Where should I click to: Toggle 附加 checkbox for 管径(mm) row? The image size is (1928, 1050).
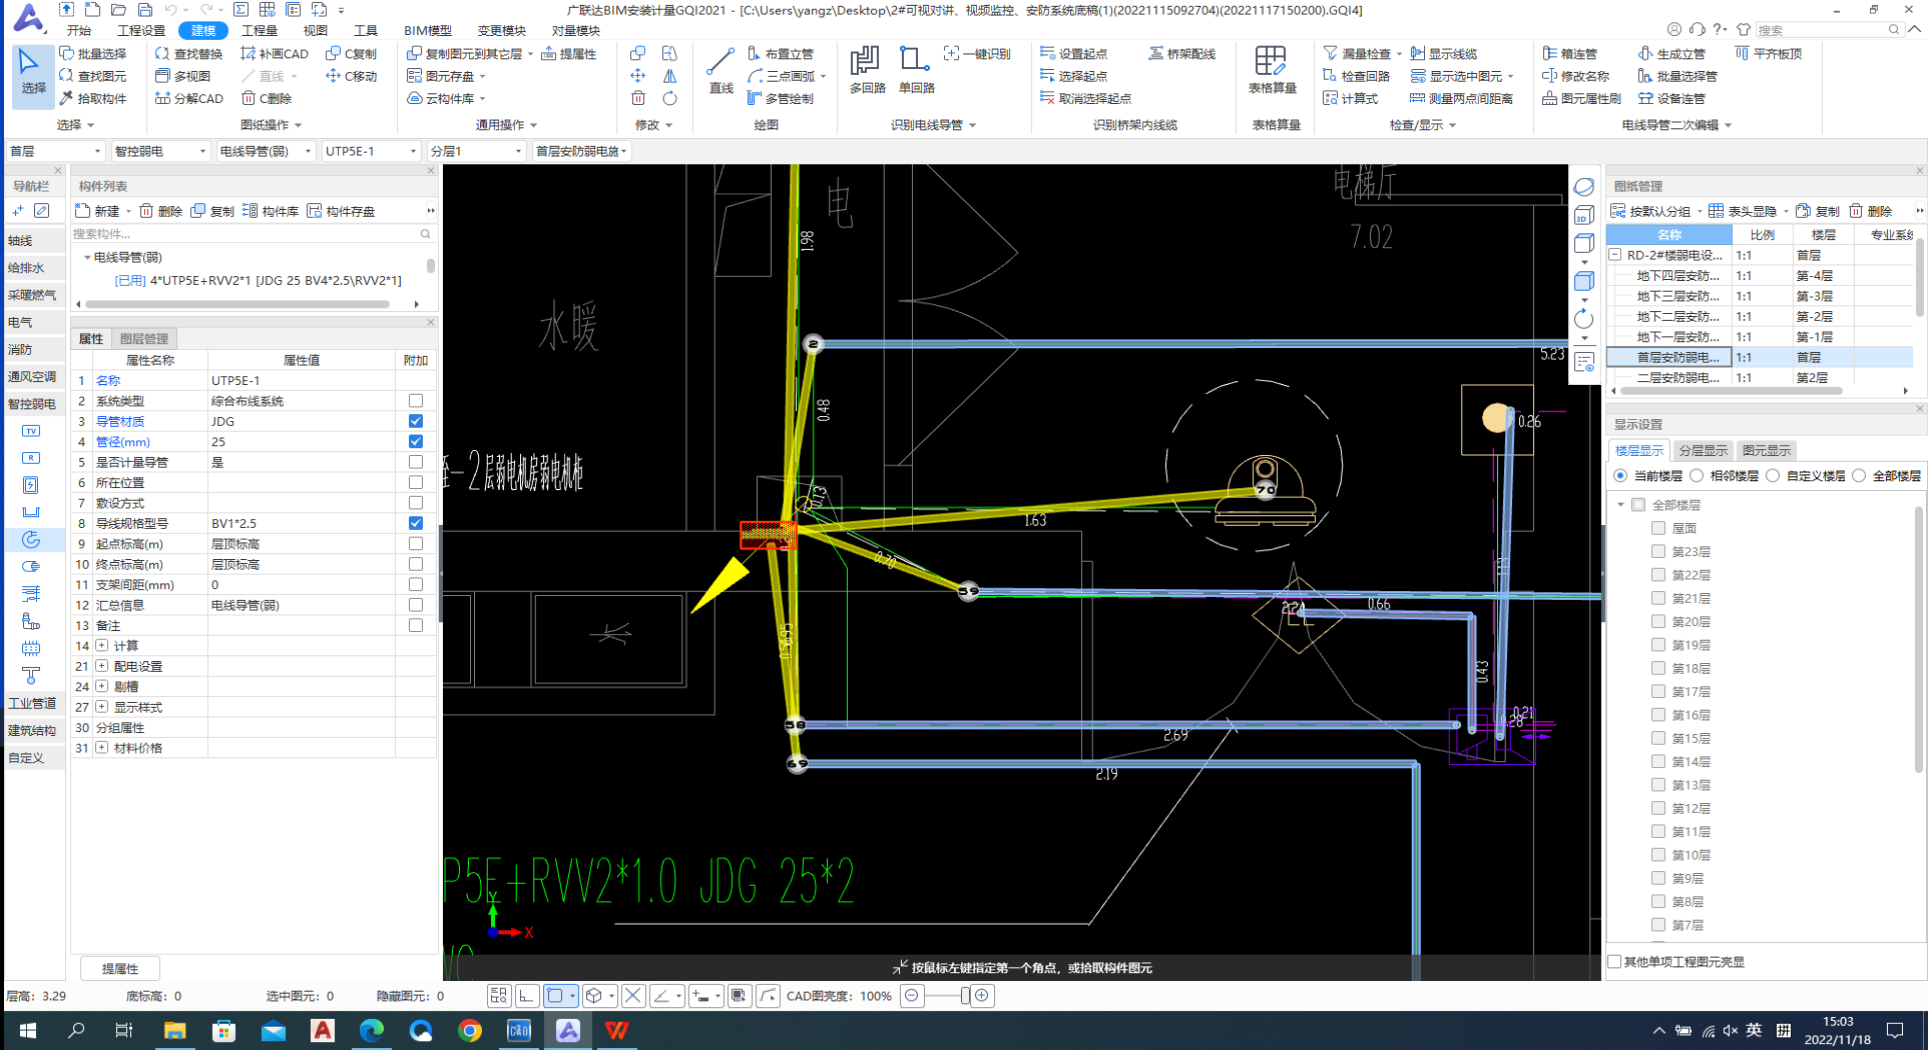click(x=416, y=441)
